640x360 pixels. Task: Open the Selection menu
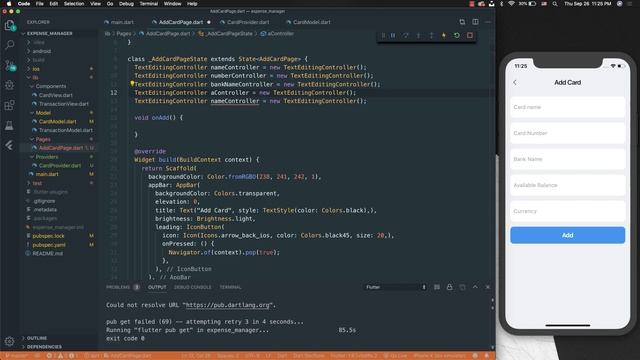click(73, 4)
